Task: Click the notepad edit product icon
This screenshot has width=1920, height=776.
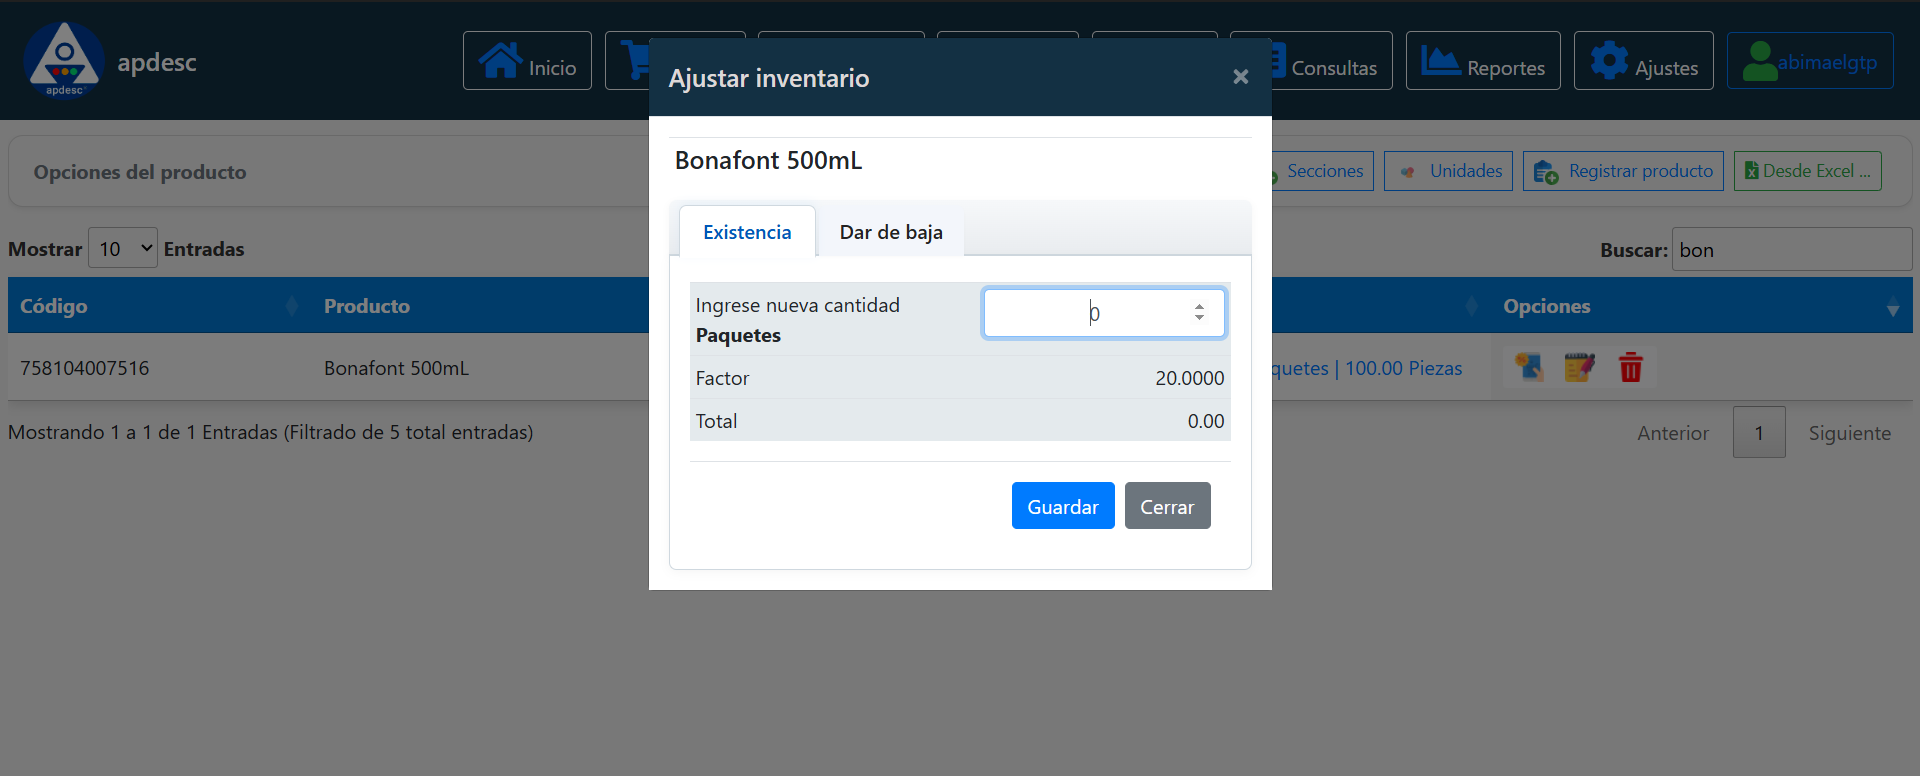Action: 1579,368
